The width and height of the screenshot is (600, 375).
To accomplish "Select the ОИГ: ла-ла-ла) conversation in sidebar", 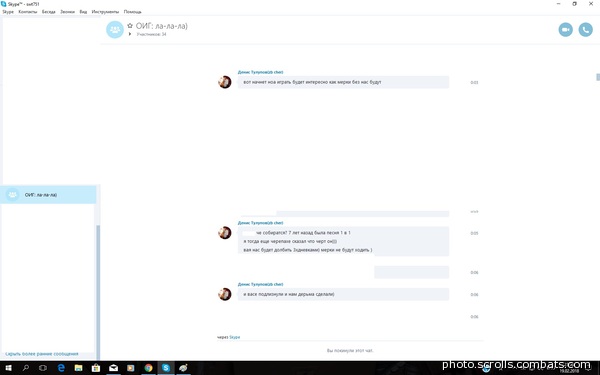I will point(48,194).
